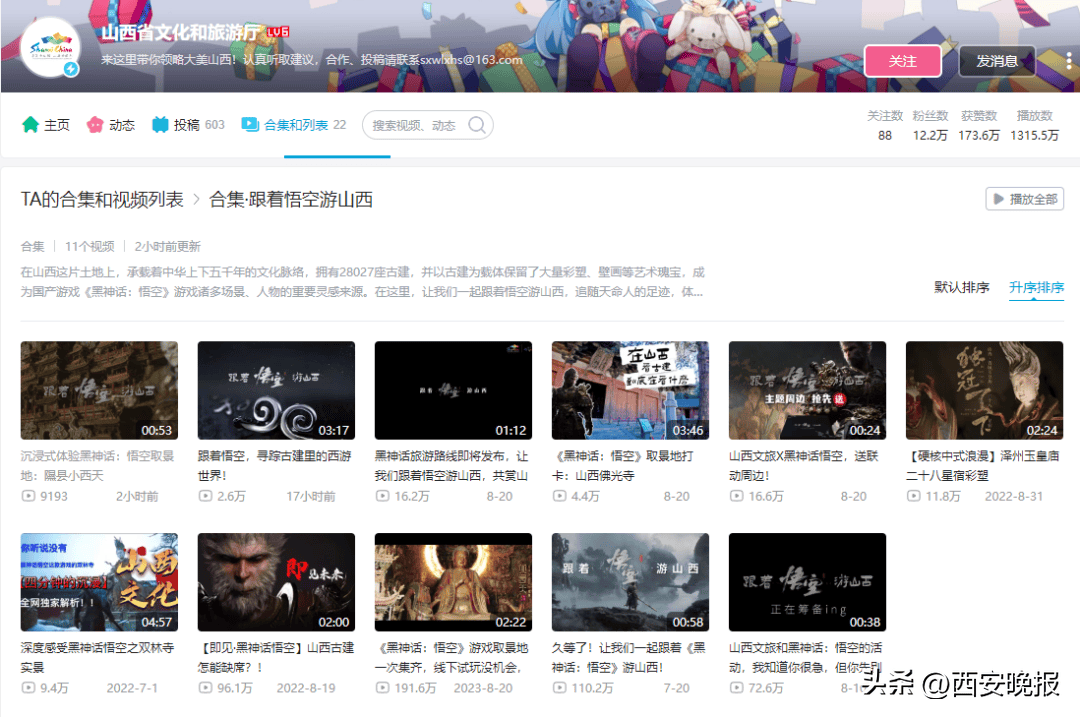This screenshot has width=1080, height=717.
Task: Click the 山西省文化和旅游厅 account name
Action: tap(180, 32)
